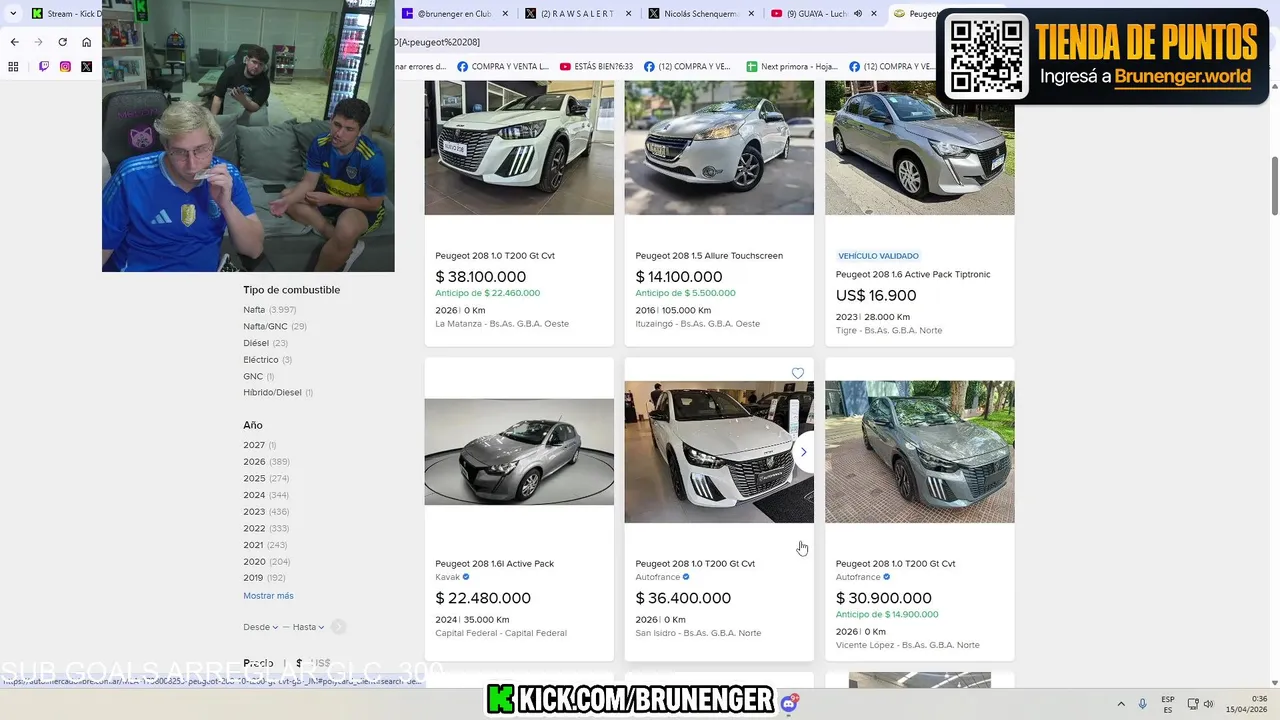Close the R A W S A L E R T tab
The height and width of the screenshot is (720, 1280).
(x=627, y=14)
